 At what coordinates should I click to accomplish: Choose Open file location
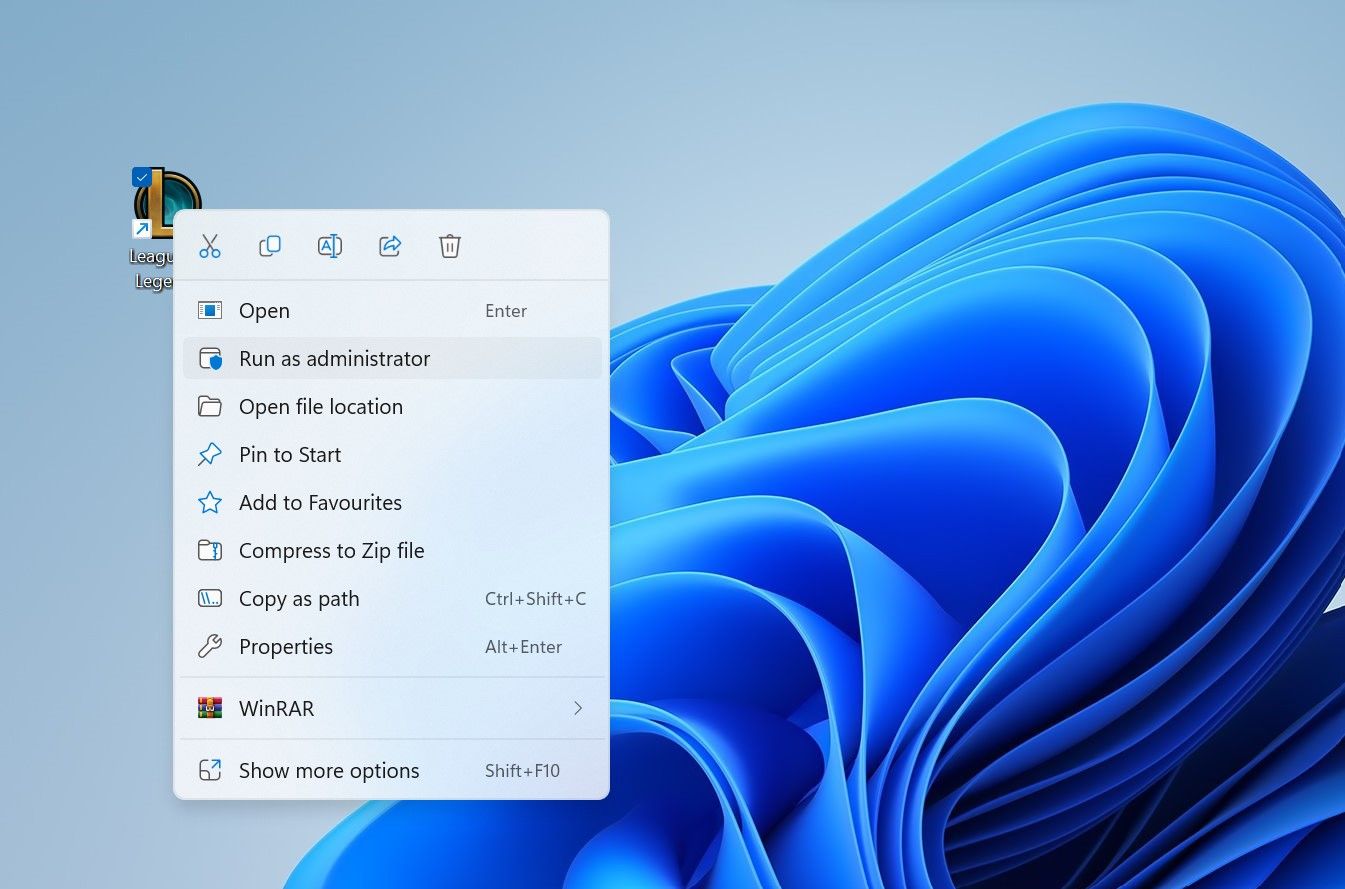point(392,407)
